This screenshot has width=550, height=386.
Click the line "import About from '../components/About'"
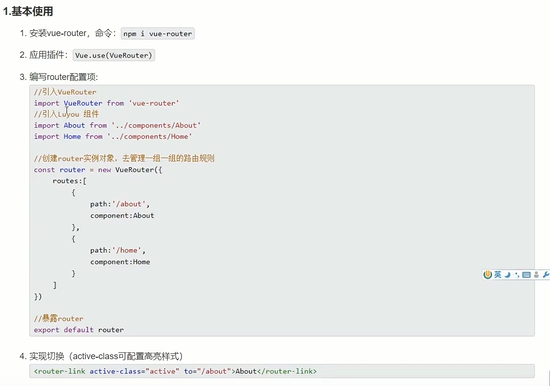click(117, 125)
